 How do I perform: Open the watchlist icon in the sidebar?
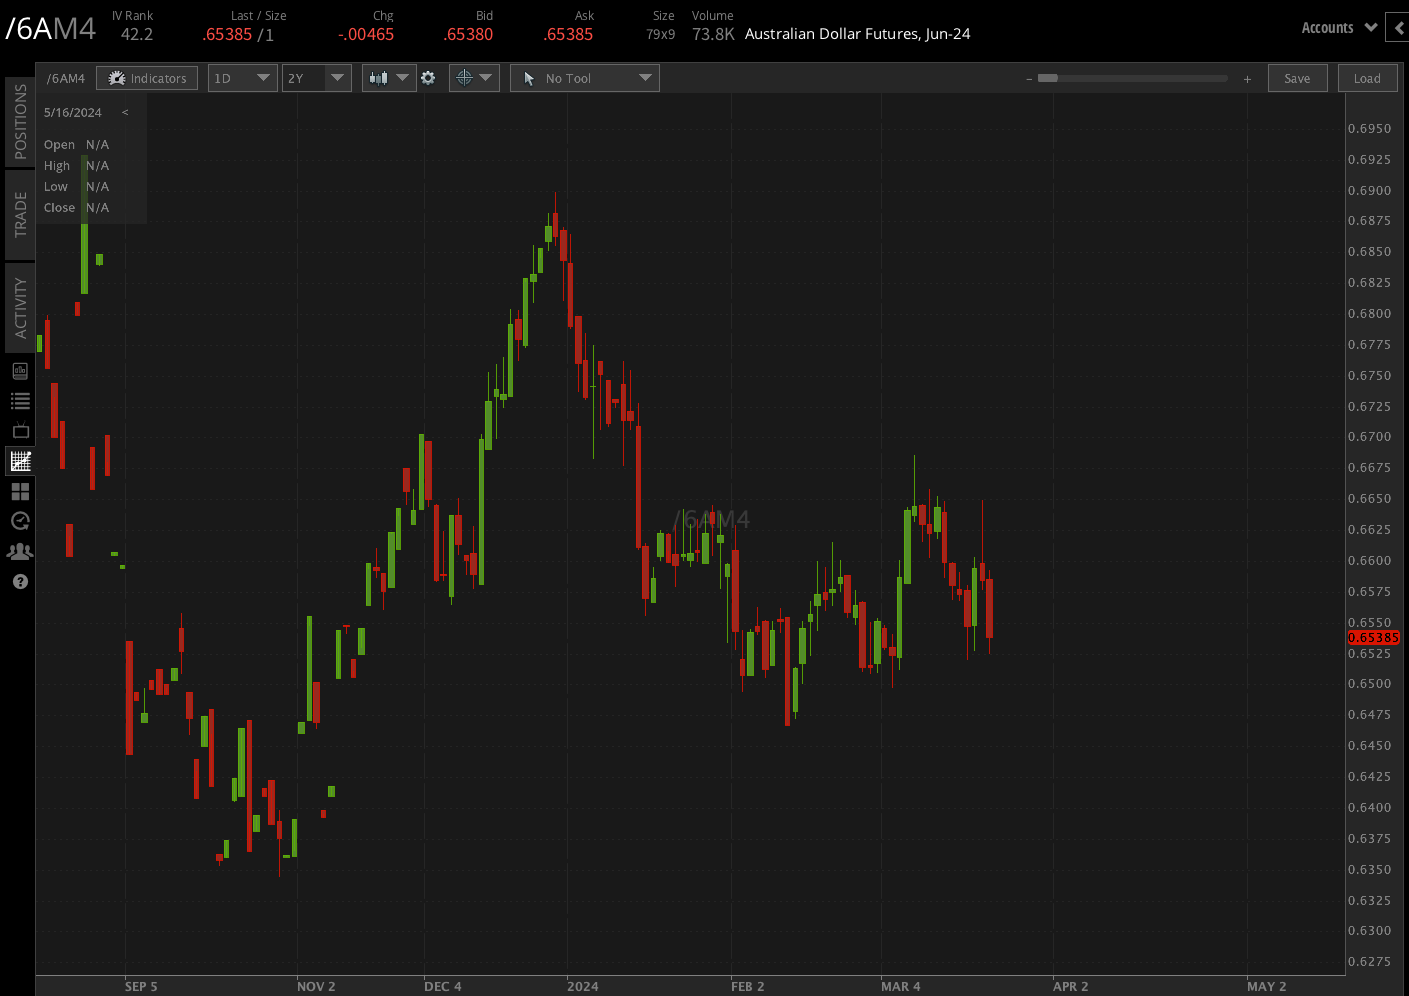20,400
